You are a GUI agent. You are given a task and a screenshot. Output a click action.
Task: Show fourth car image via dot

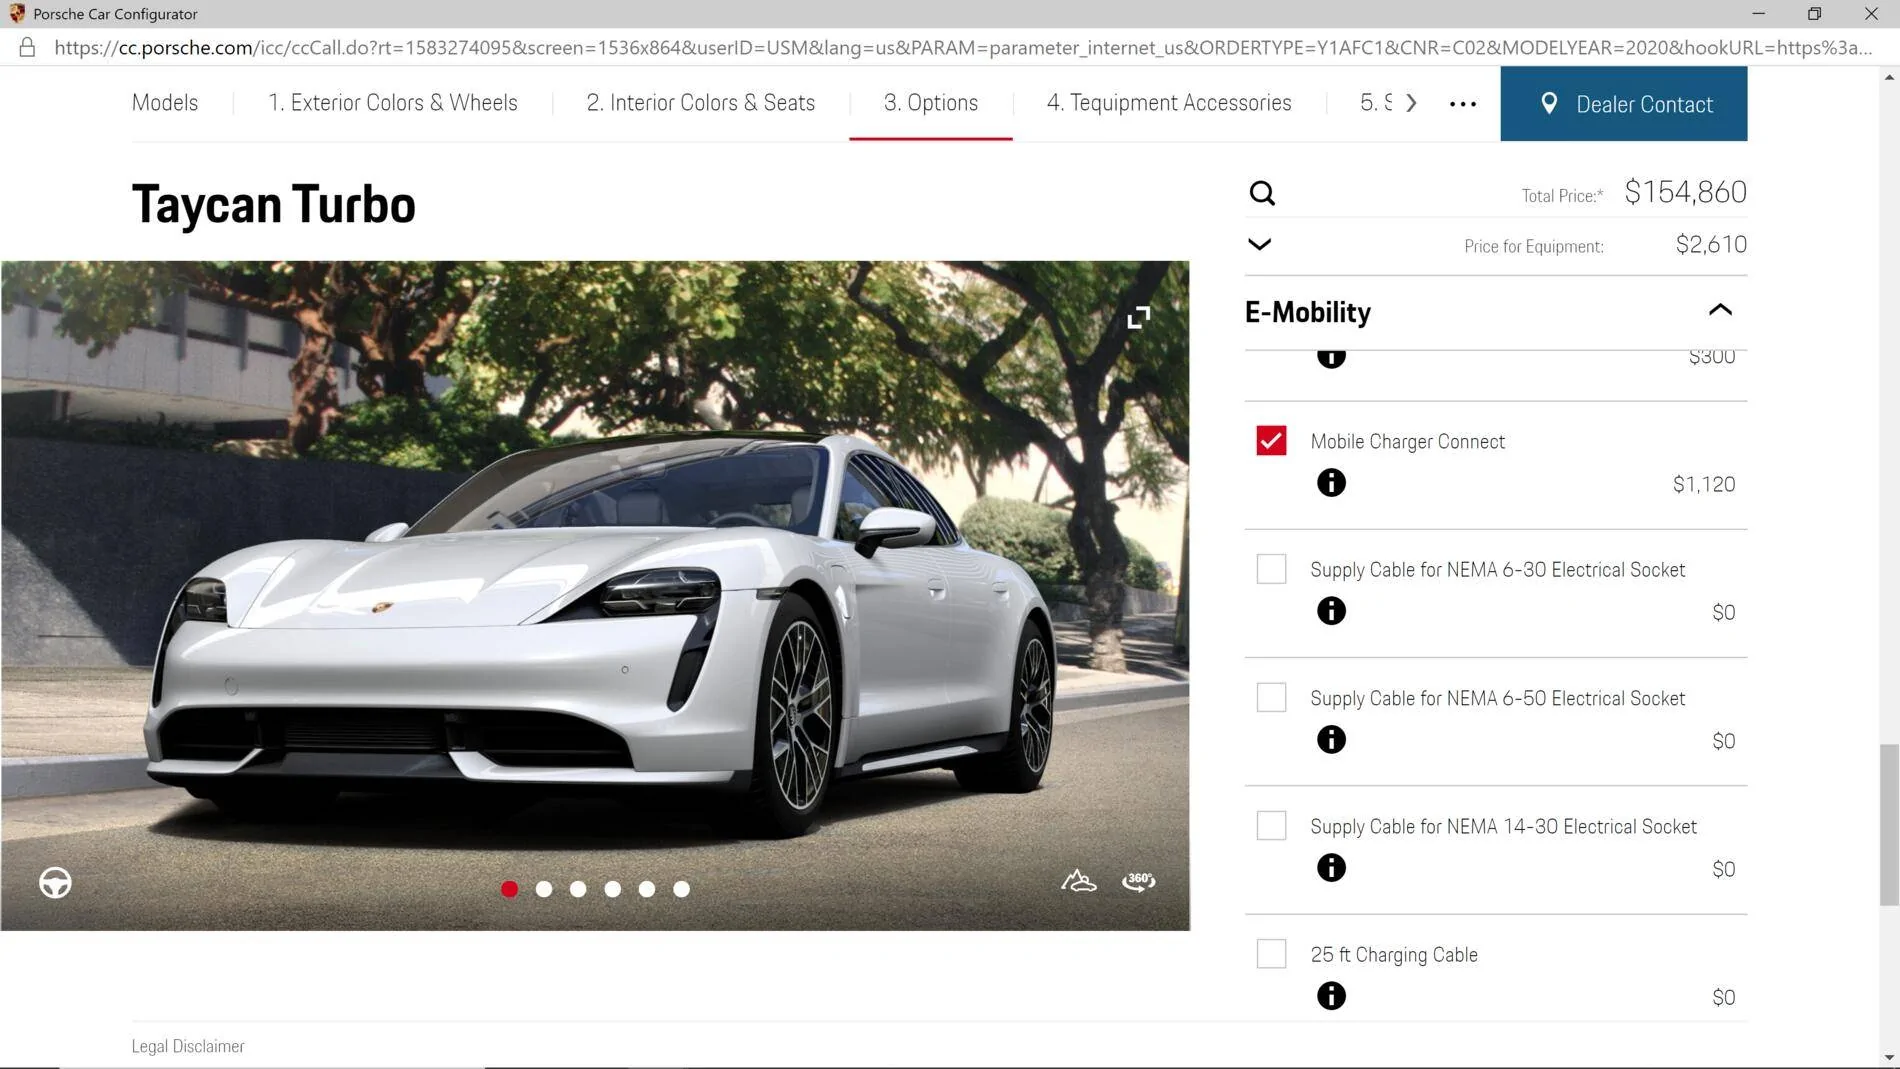pos(613,889)
